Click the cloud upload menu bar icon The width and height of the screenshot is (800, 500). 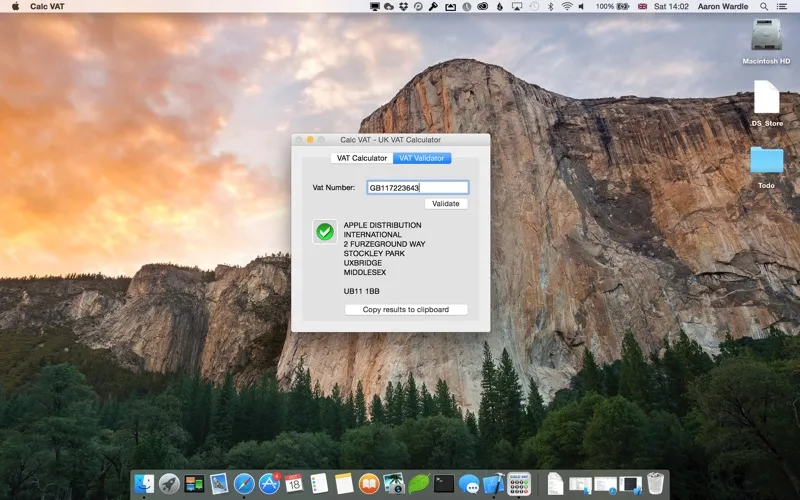tap(389, 7)
